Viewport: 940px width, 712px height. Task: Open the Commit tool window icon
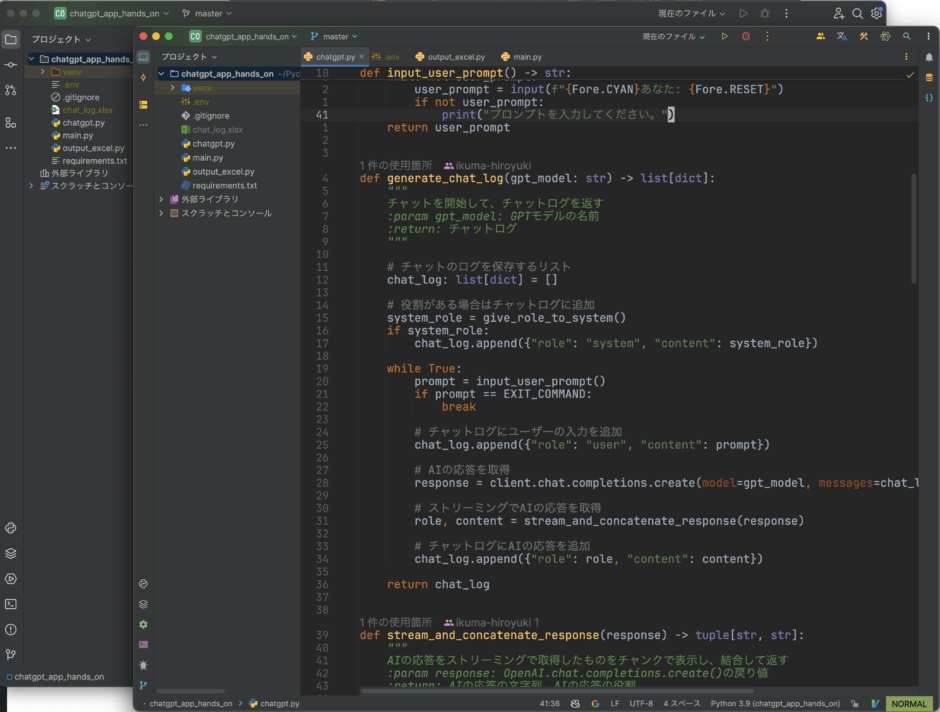143,78
